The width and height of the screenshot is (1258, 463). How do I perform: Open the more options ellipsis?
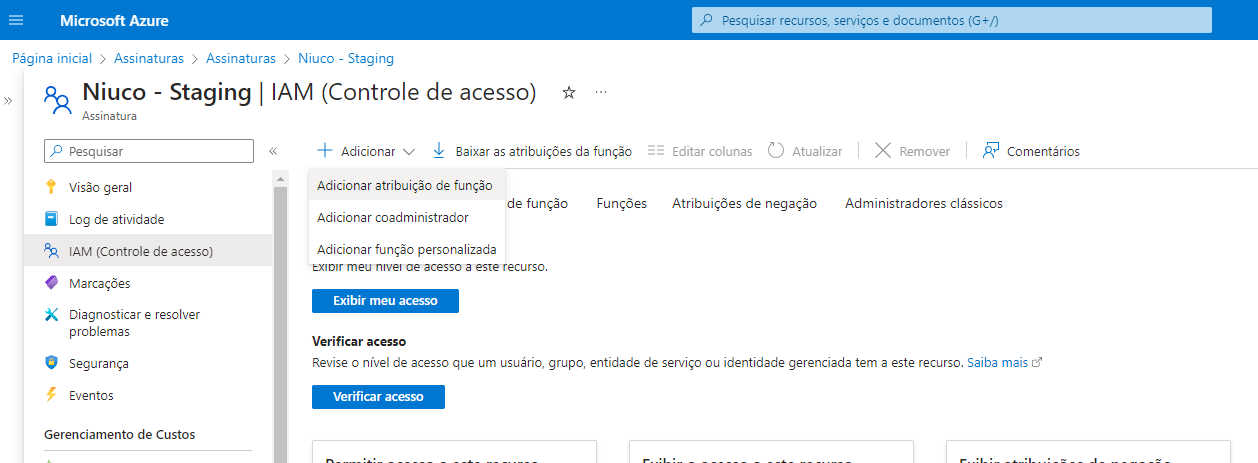tap(601, 92)
